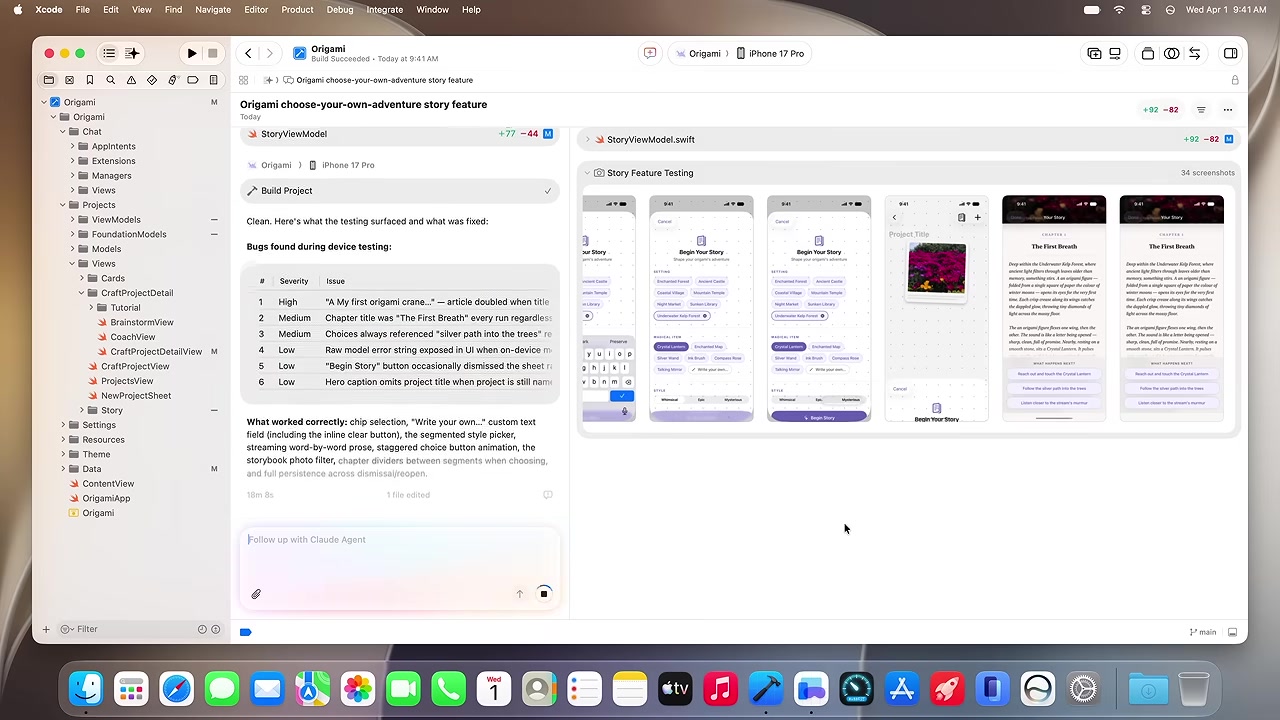1280x720 pixels.
Task: Run the Origami build with the play button
Action: (x=192, y=53)
